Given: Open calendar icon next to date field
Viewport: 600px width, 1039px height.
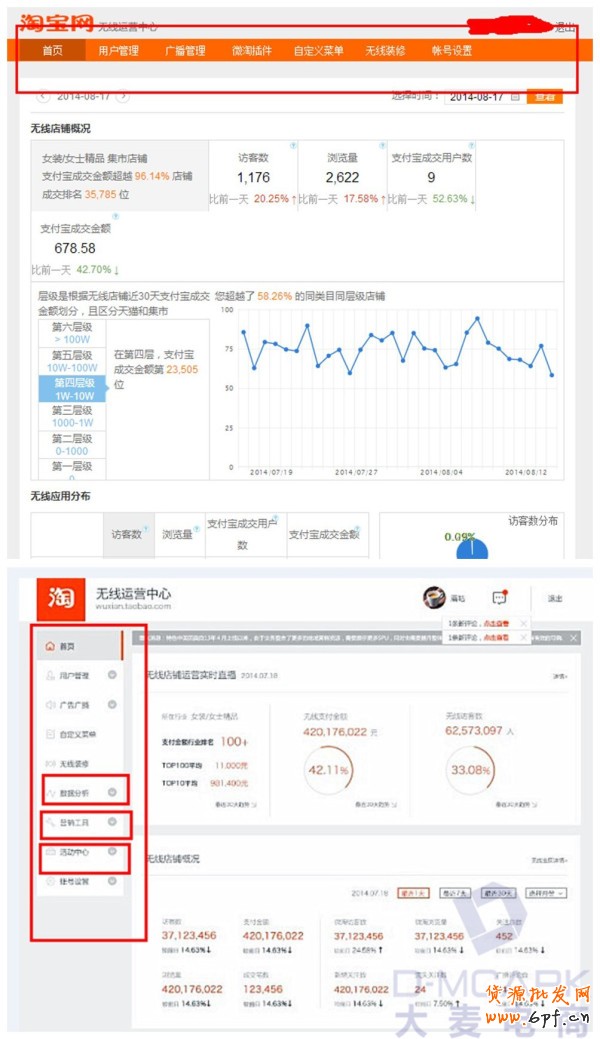Looking at the screenshot, I should (x=515, y=97).
